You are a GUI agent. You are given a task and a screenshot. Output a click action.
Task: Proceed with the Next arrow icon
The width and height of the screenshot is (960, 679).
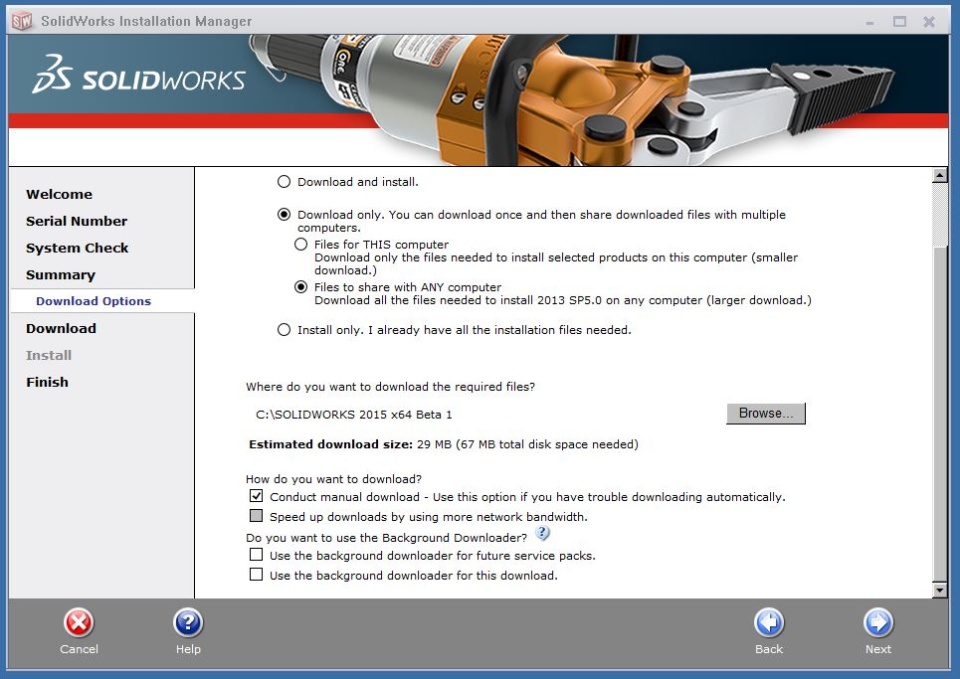point(878,623)
